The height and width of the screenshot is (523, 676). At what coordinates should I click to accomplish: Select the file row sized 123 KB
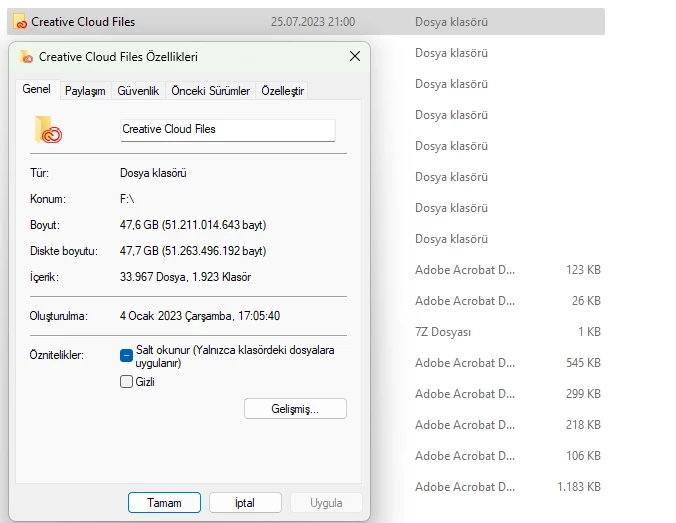[508, 270]
